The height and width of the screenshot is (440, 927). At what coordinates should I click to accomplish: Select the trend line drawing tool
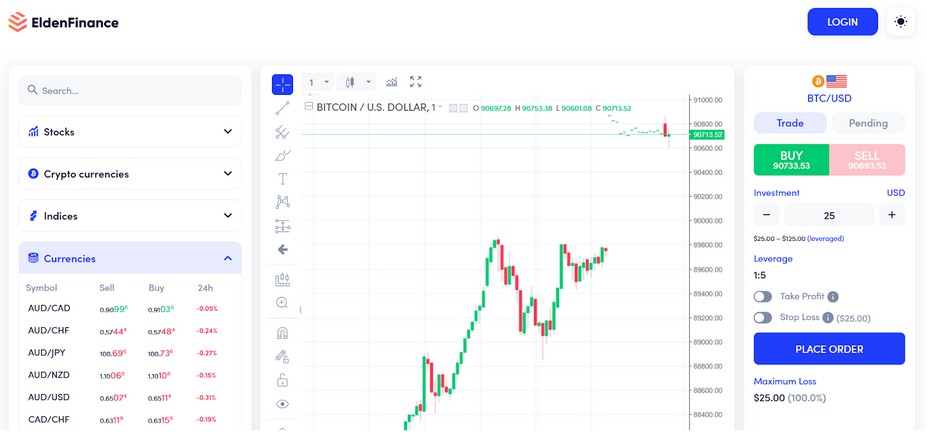point(283,108)
